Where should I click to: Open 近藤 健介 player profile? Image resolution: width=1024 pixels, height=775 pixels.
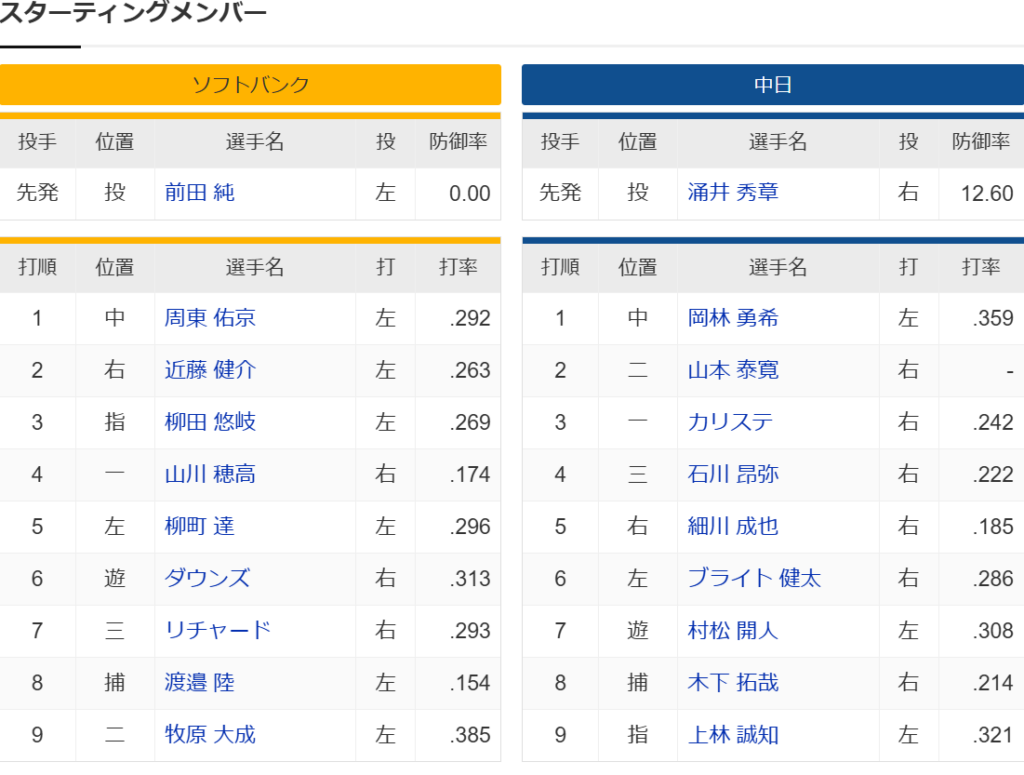point(210,370)
